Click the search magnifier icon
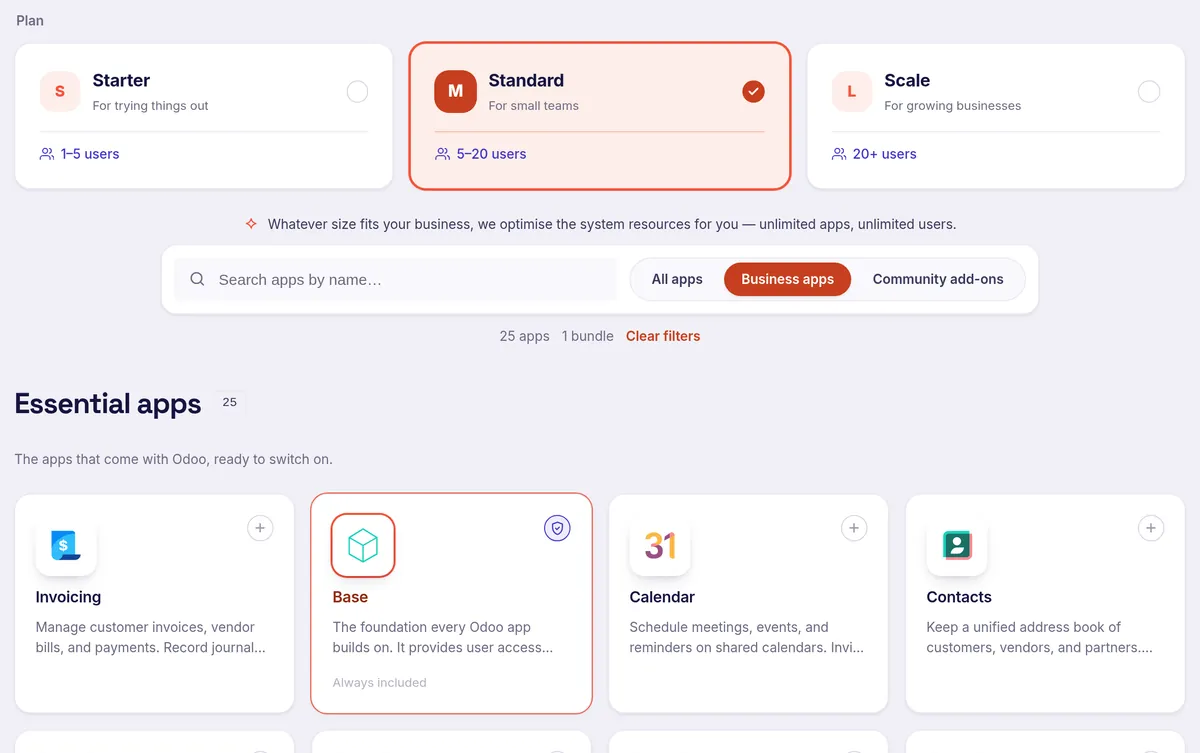 click(197, 279)
